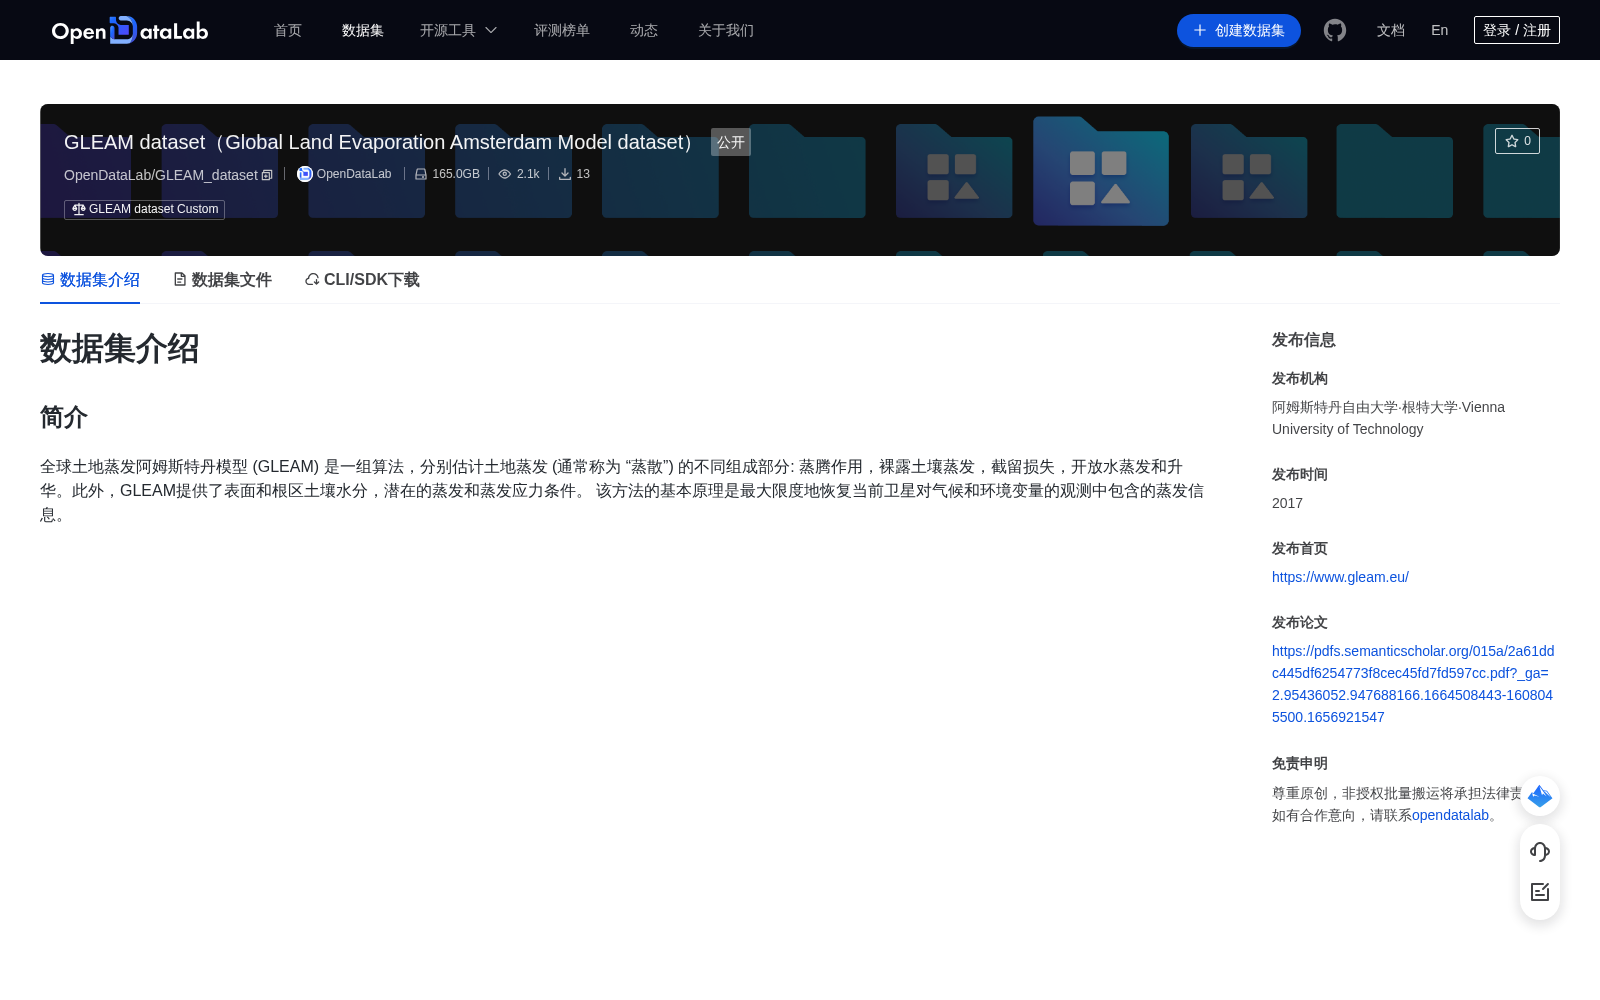
Task: Expand the 开源工具 dropdown menu
Action: point(458,30)
